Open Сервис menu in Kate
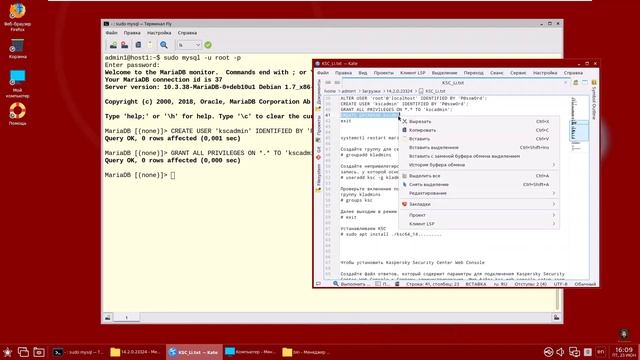 click(x=518, y=73)
